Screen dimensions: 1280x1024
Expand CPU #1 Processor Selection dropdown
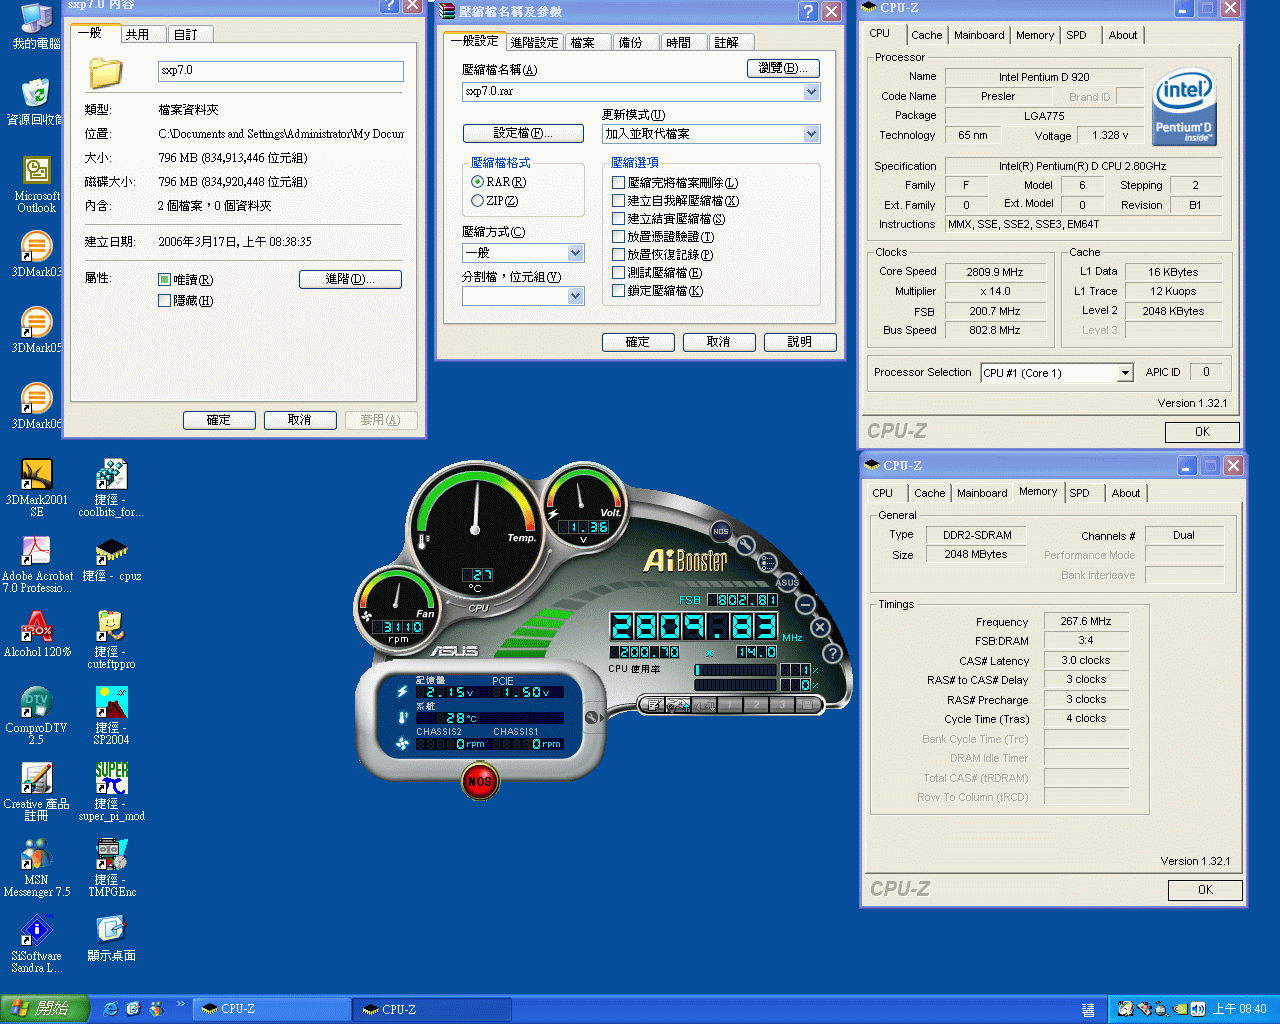tap(1125, 373)
